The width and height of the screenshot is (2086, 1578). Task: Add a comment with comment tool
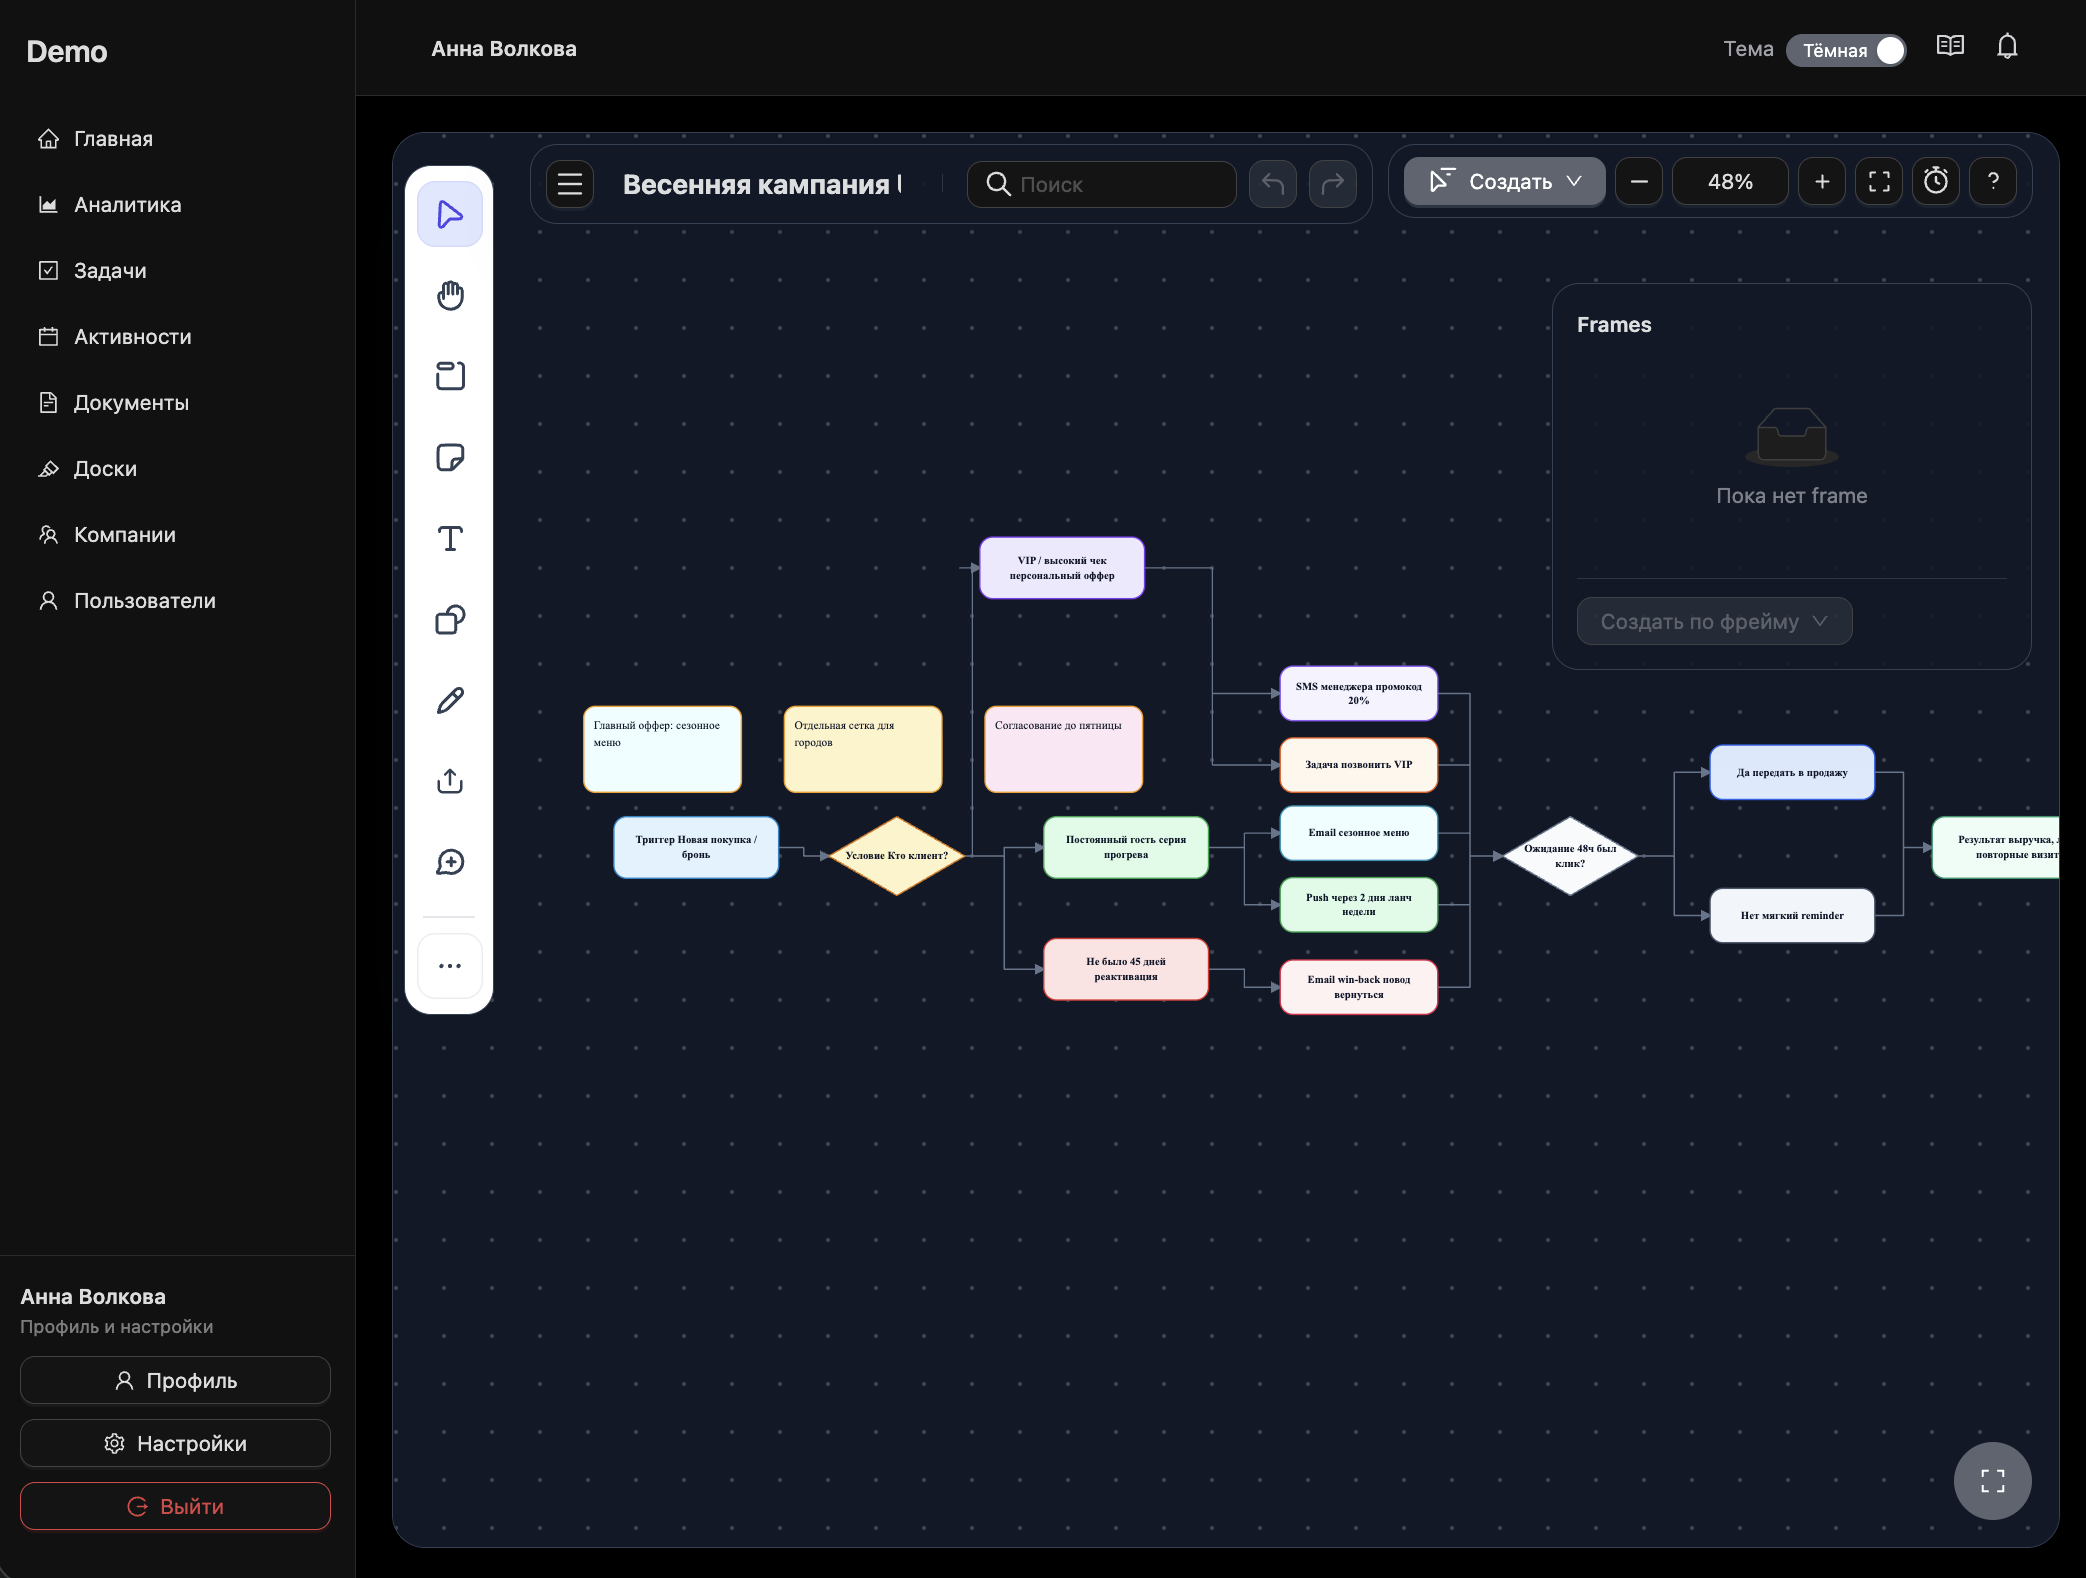[450, 862]
